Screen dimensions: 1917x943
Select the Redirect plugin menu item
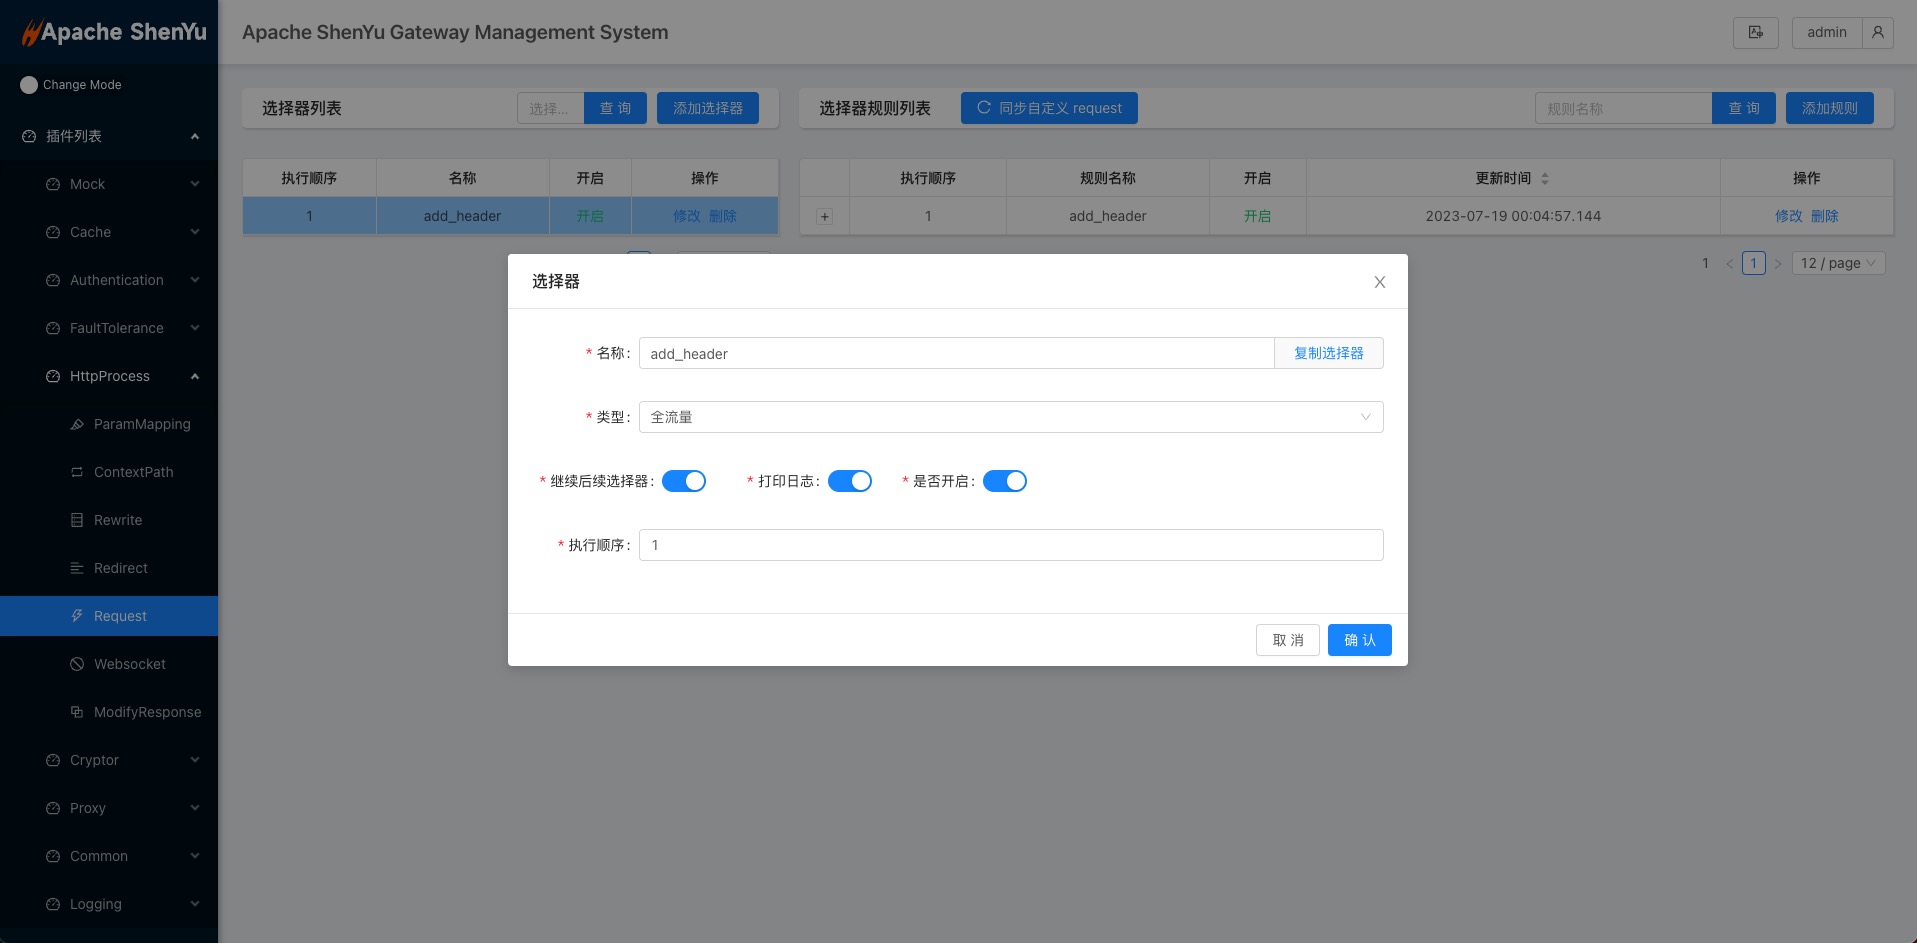pos(120,568)
